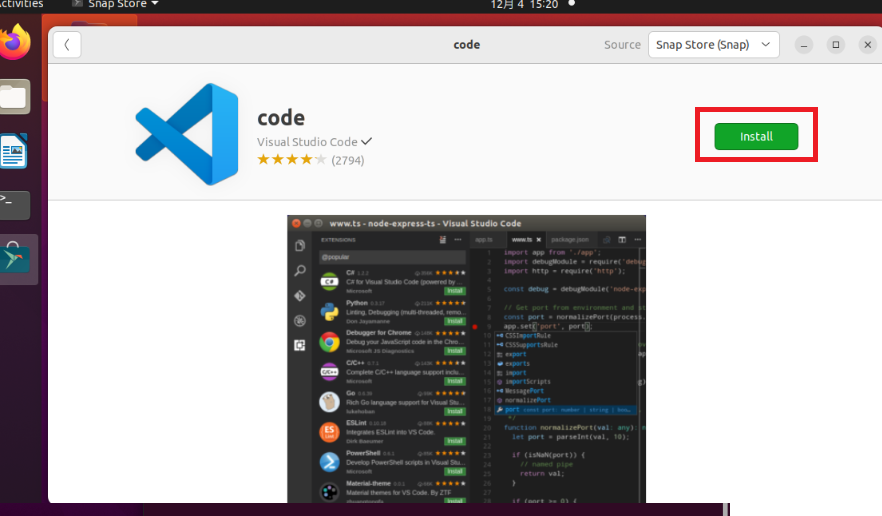Click the (2794) review count
This screenshot has width=882, height=516.
click(x=348, y=160)
